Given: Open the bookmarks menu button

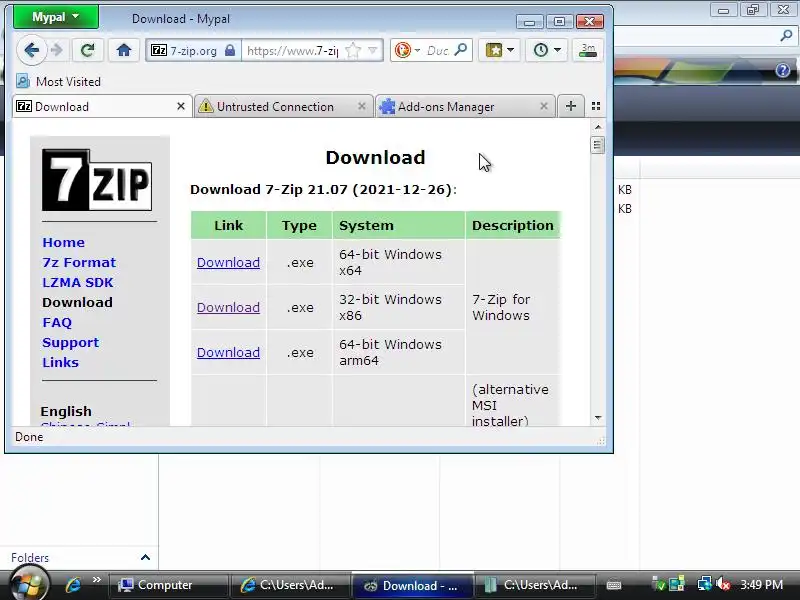Looking at the screenshot, I should point(499,50).
